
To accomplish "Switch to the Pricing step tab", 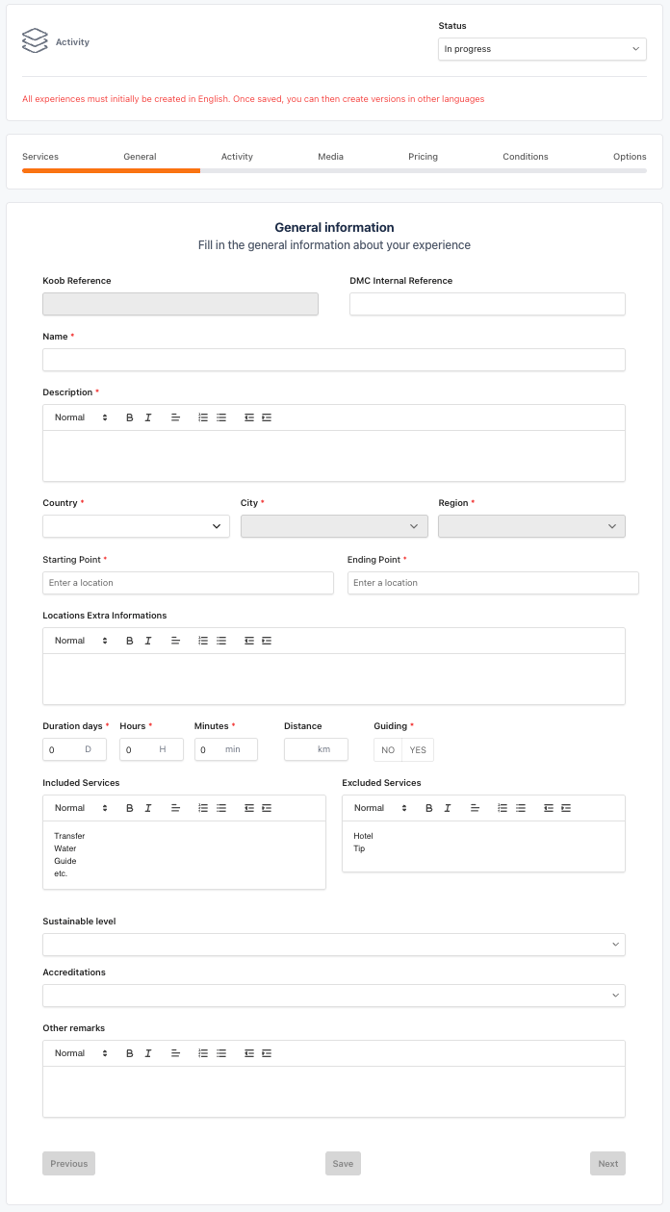I will 423,157.
